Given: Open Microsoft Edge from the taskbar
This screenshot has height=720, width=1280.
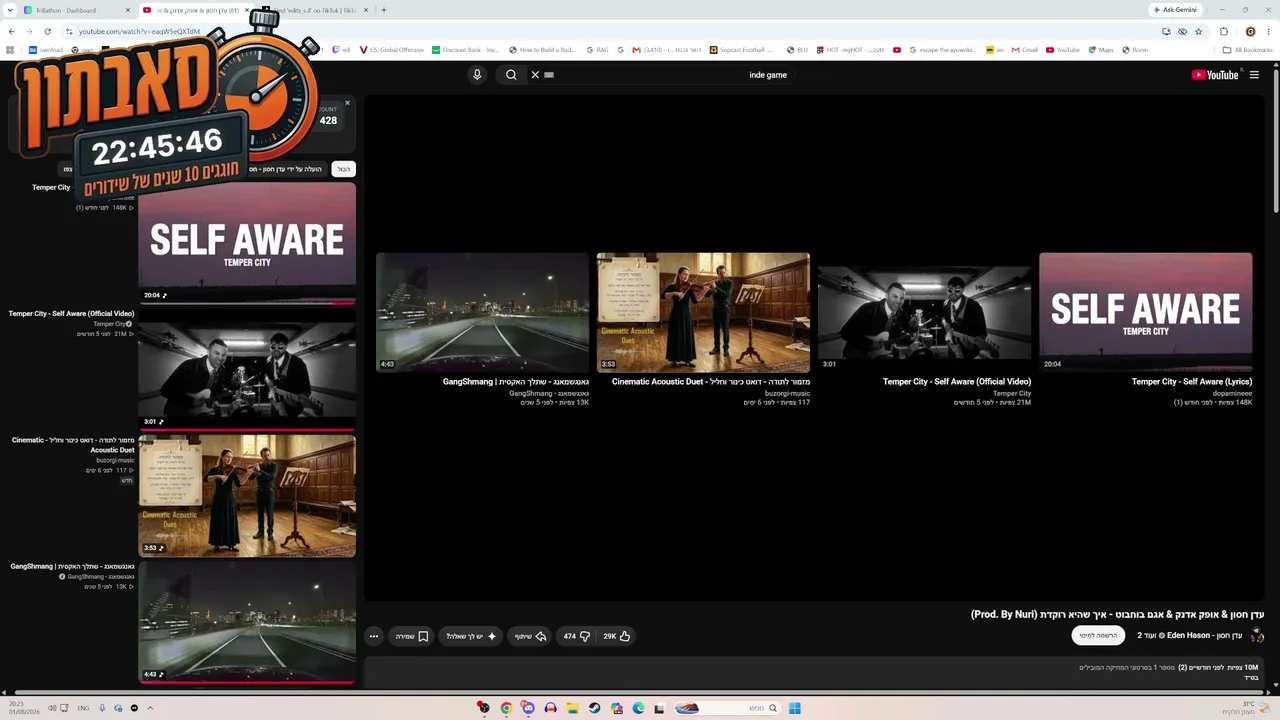Looking at the screenshot, I should (x=638, y=708).
